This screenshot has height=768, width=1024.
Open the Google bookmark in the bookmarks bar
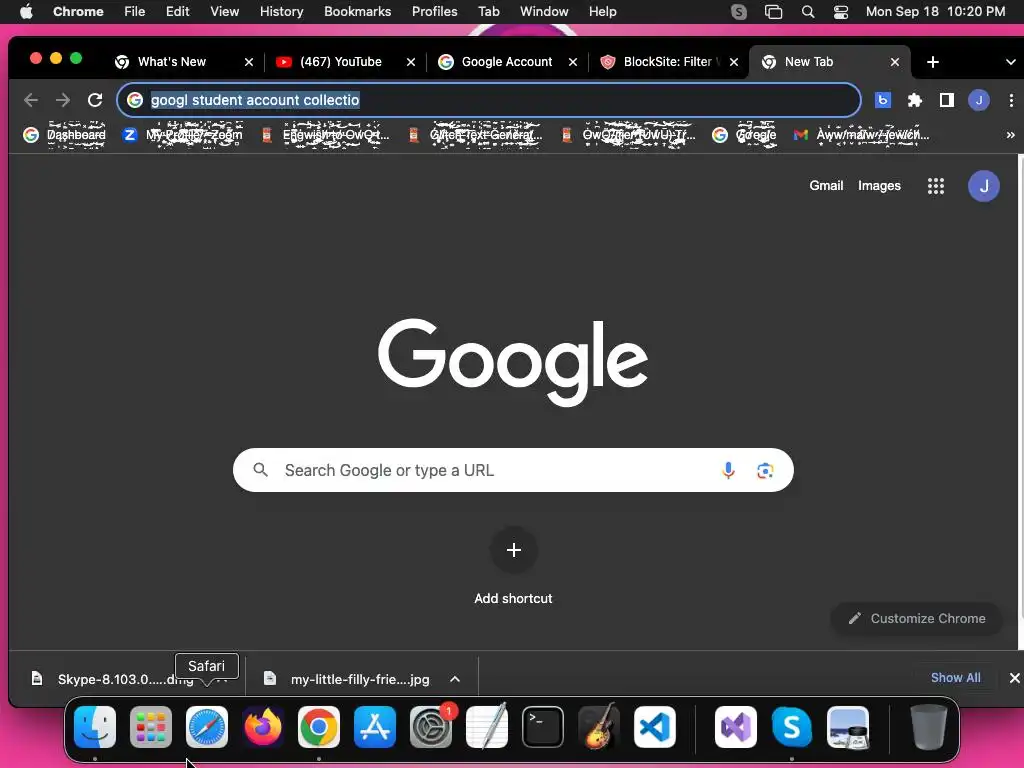[x=744, y=135]
